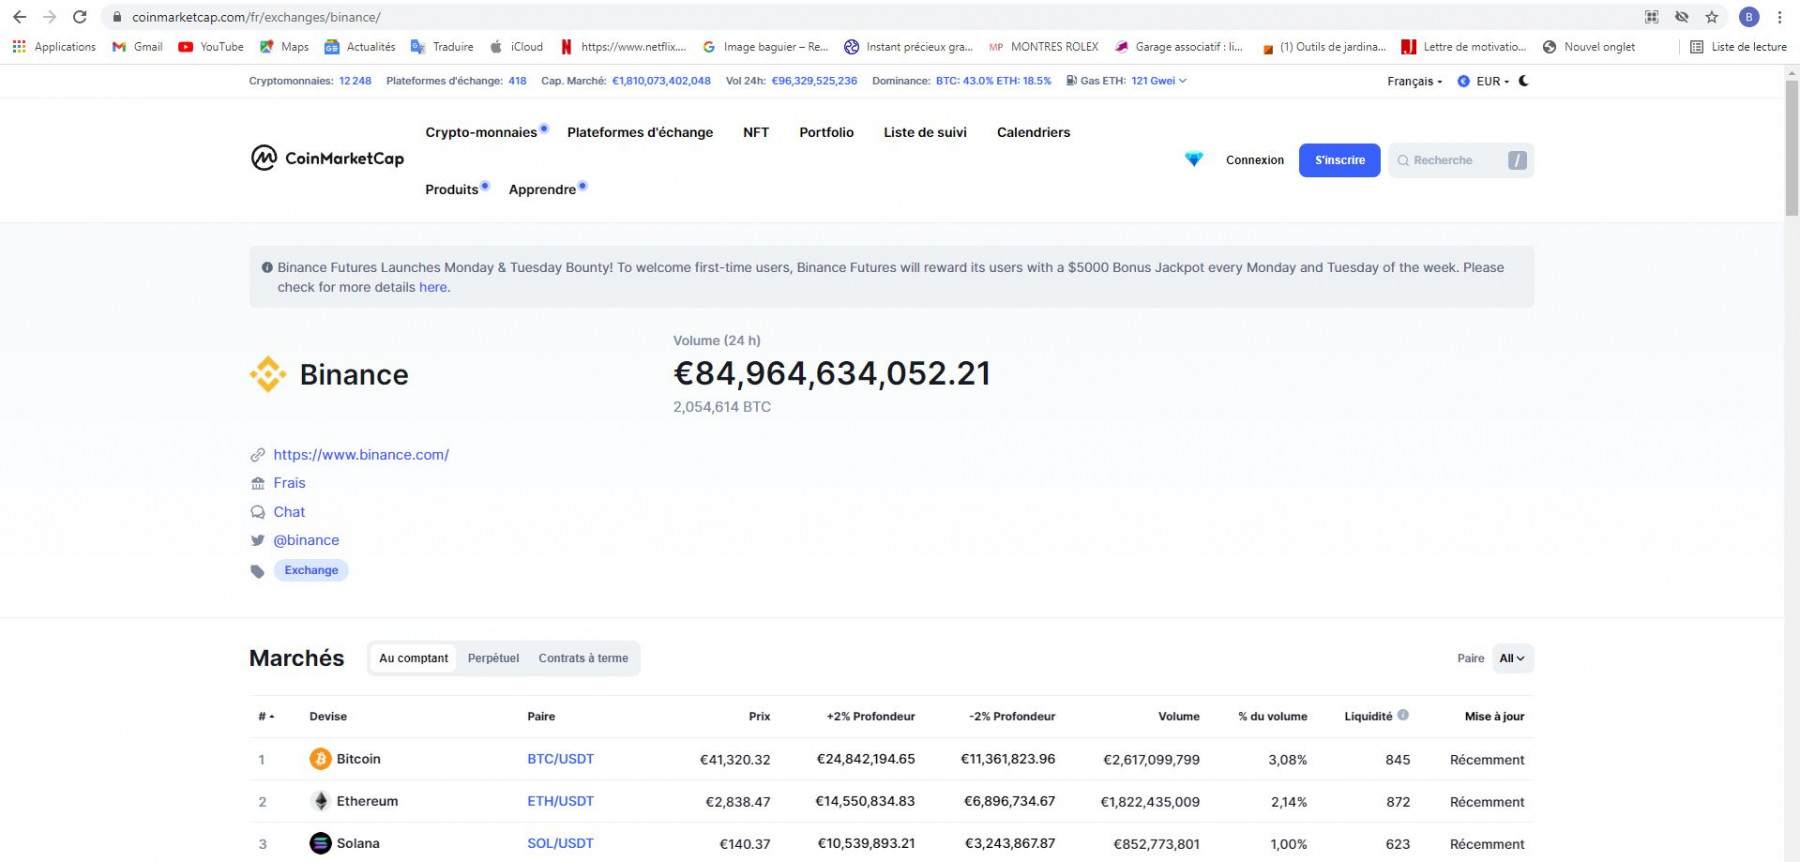The image size is (1800, 862).
Task: Click the Solana coin icon
Action: click(x=320, y=843)
